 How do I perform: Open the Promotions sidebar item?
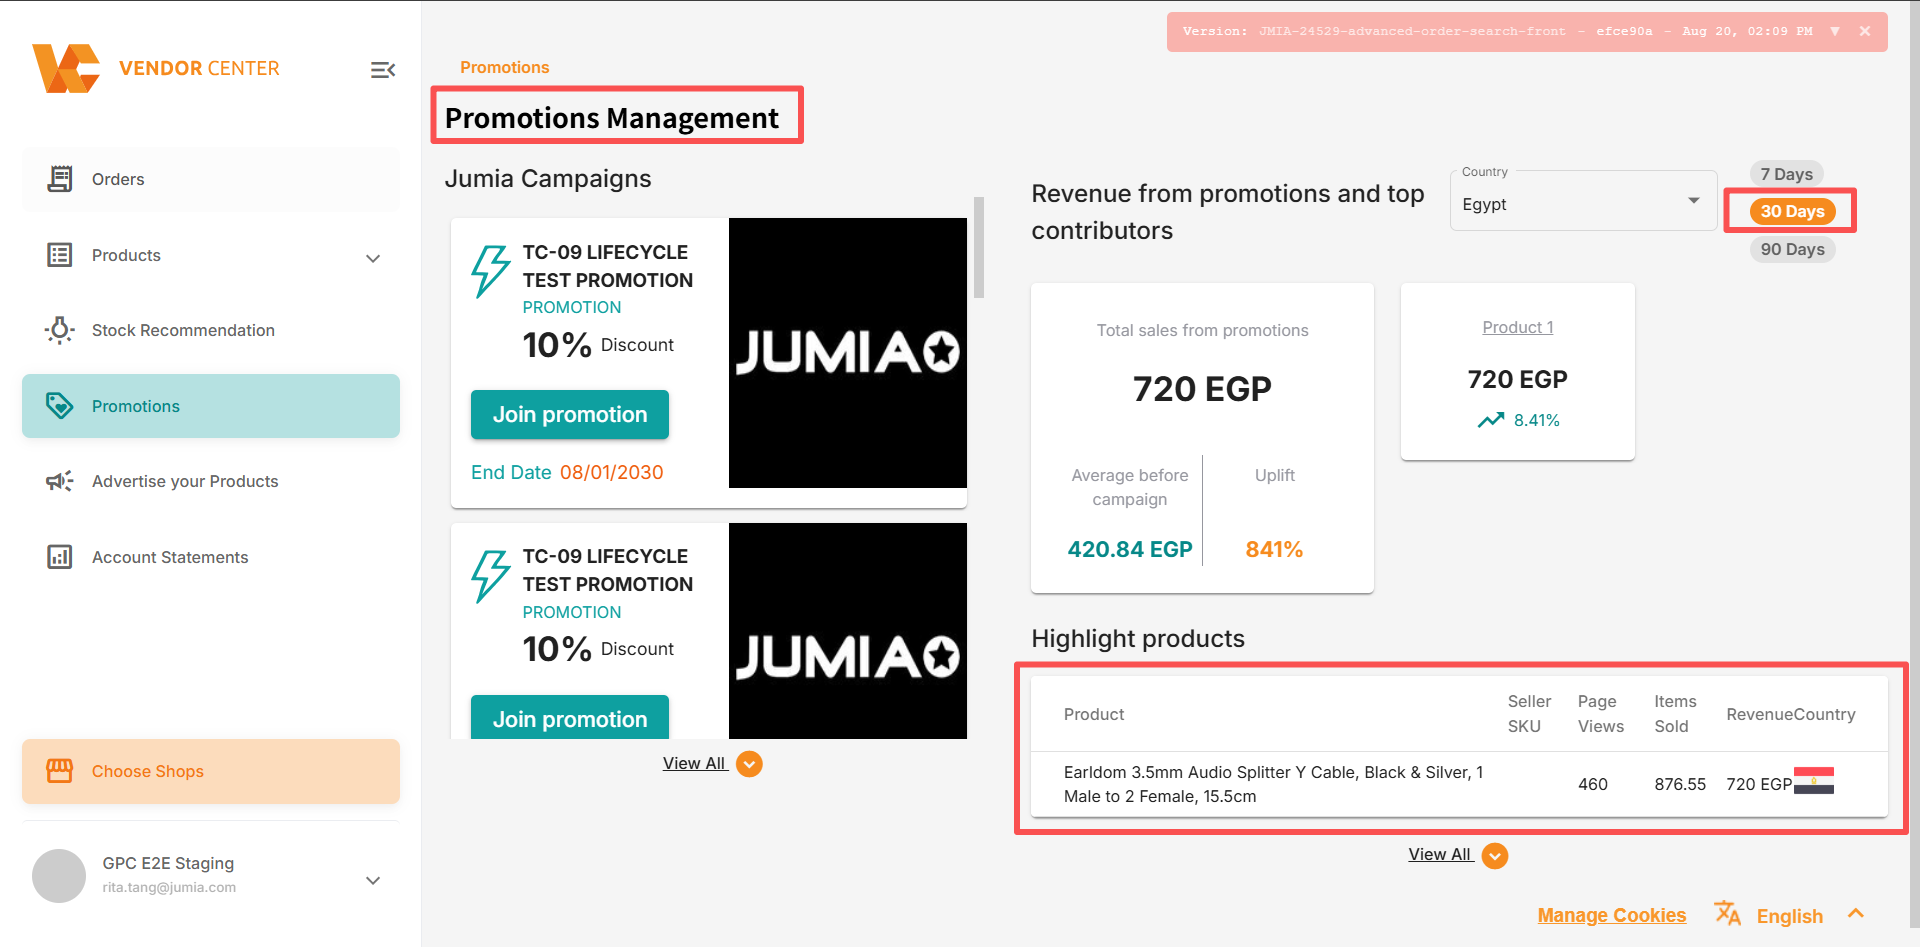click(x=211, y=406)
